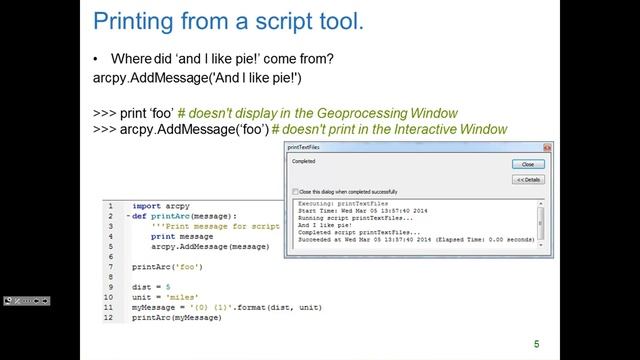This screenshot has width=640, height=360.
Task: Click the 'Succeeded at Wed Mar 05' output line
Action: click(x=416, y=240)
